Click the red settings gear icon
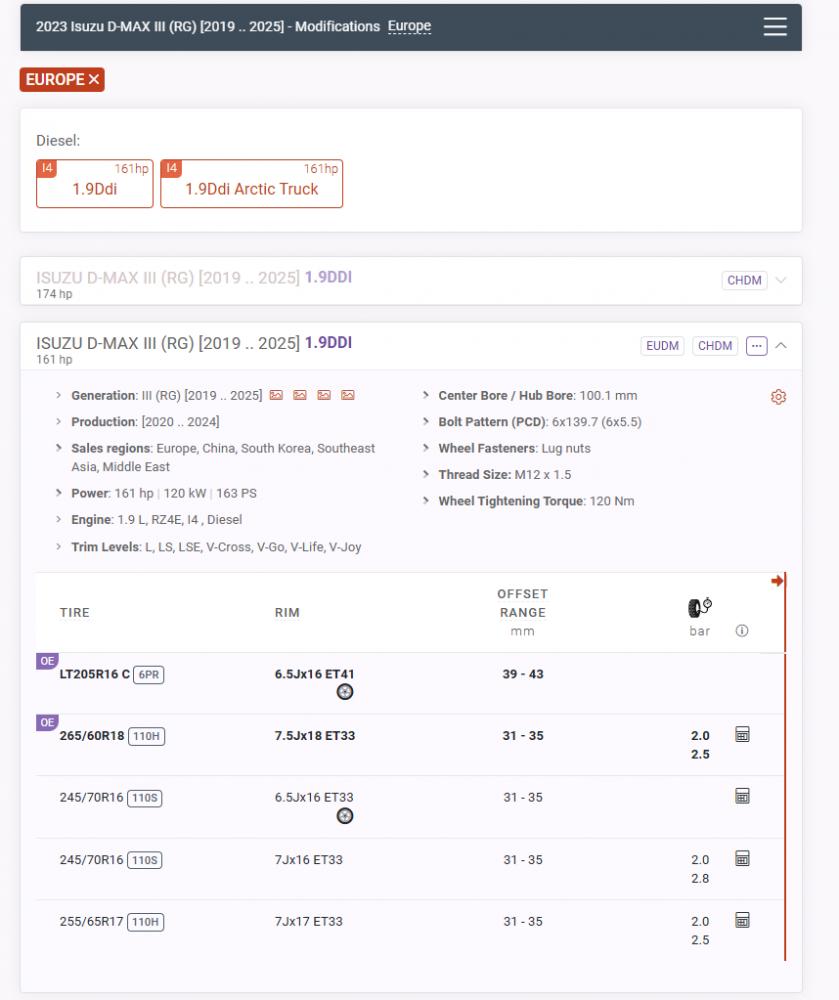The width and height of the screenshot is (839, 1000). click(x=778, y=397)
